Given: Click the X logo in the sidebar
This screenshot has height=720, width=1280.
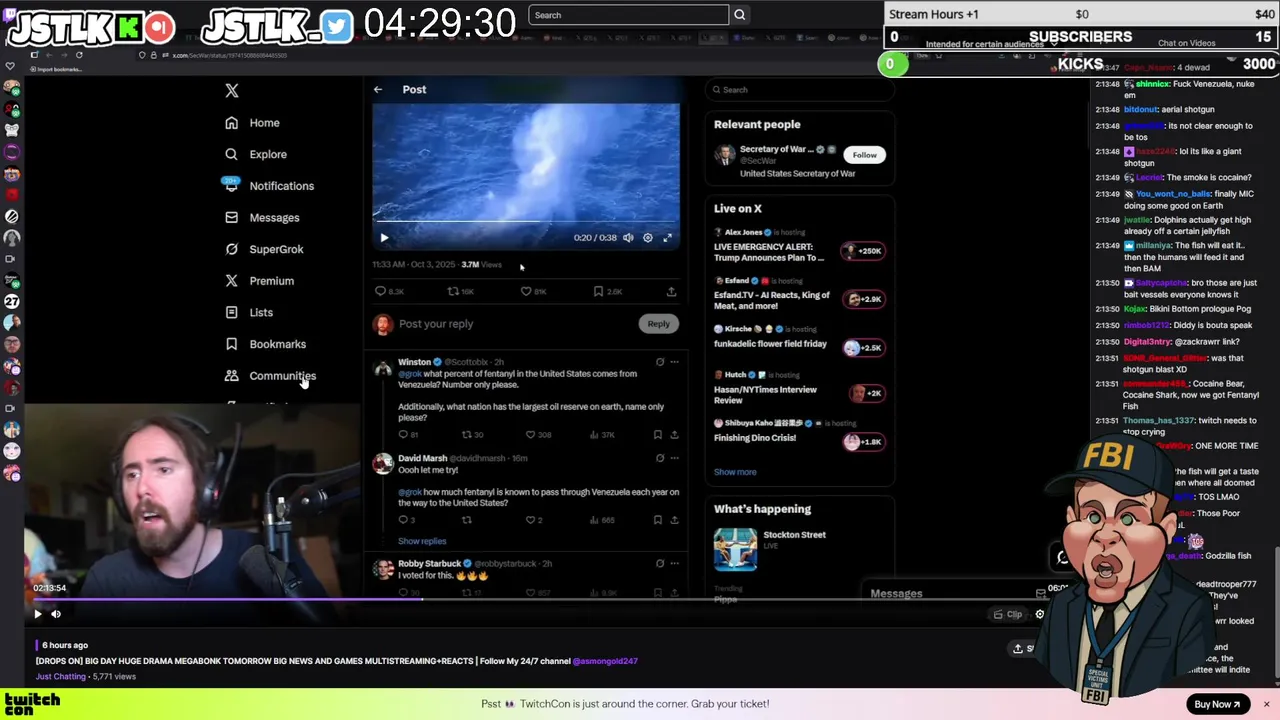Looking at the screenshot, I should point(232,91).
